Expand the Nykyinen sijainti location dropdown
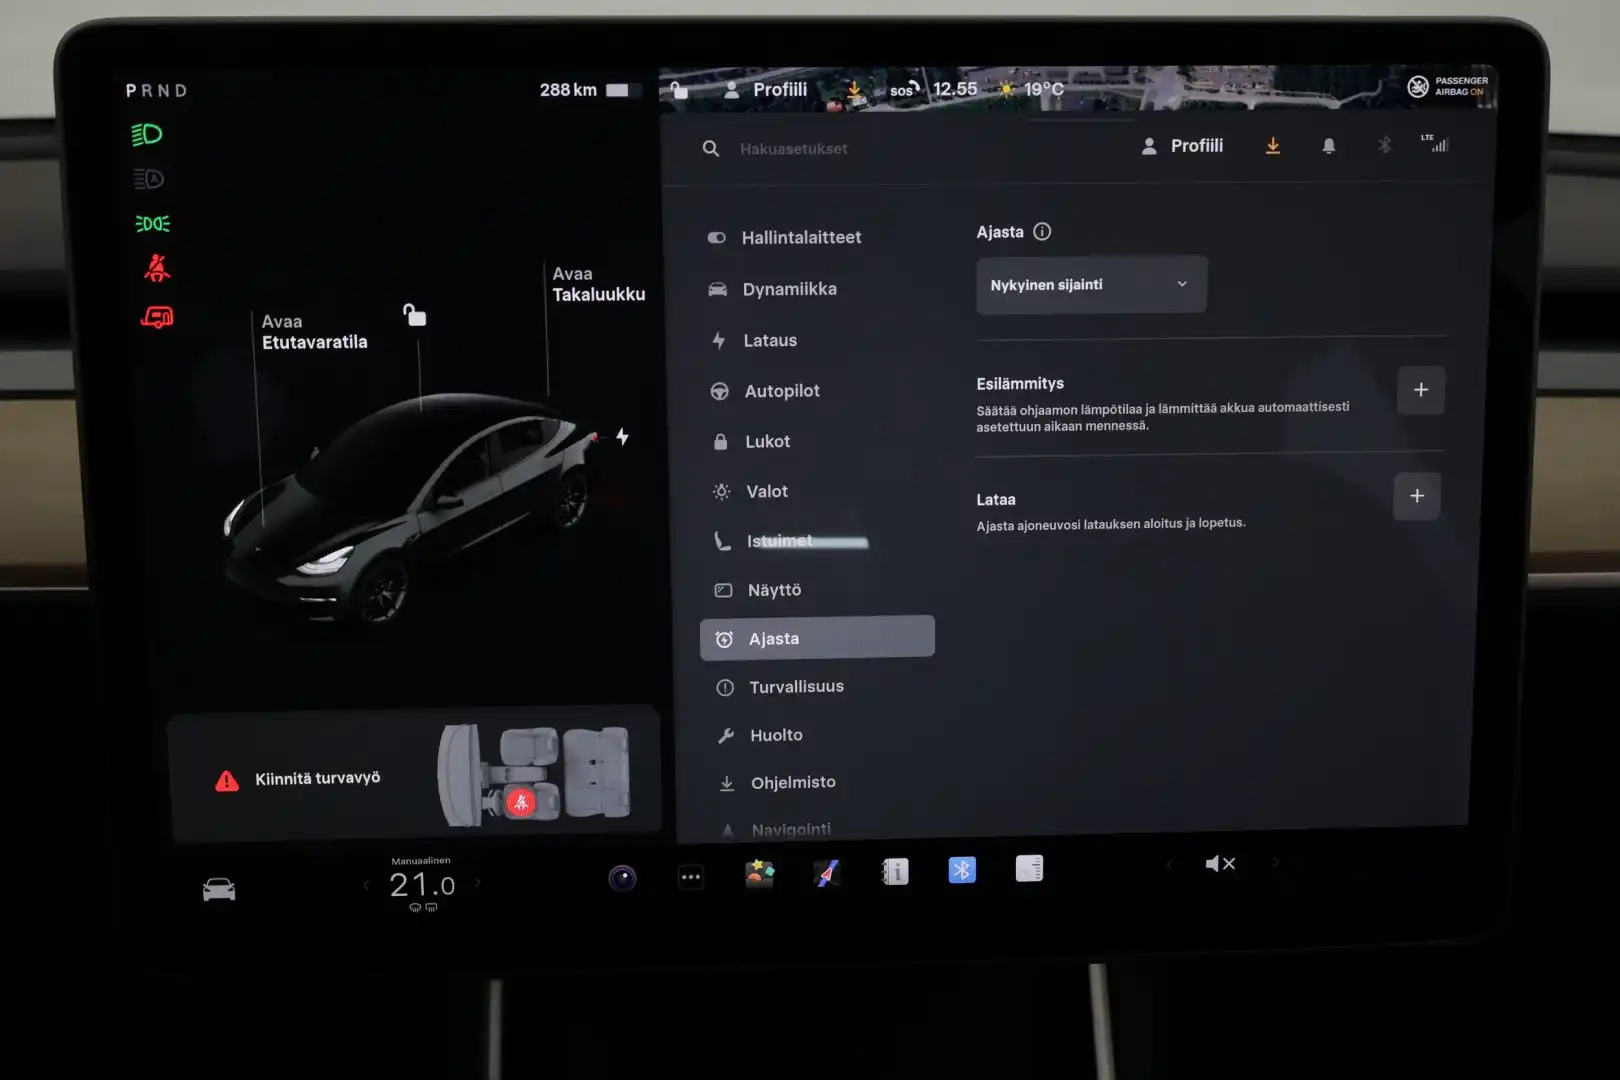 pyautogui.click(x=1091, y=285)
